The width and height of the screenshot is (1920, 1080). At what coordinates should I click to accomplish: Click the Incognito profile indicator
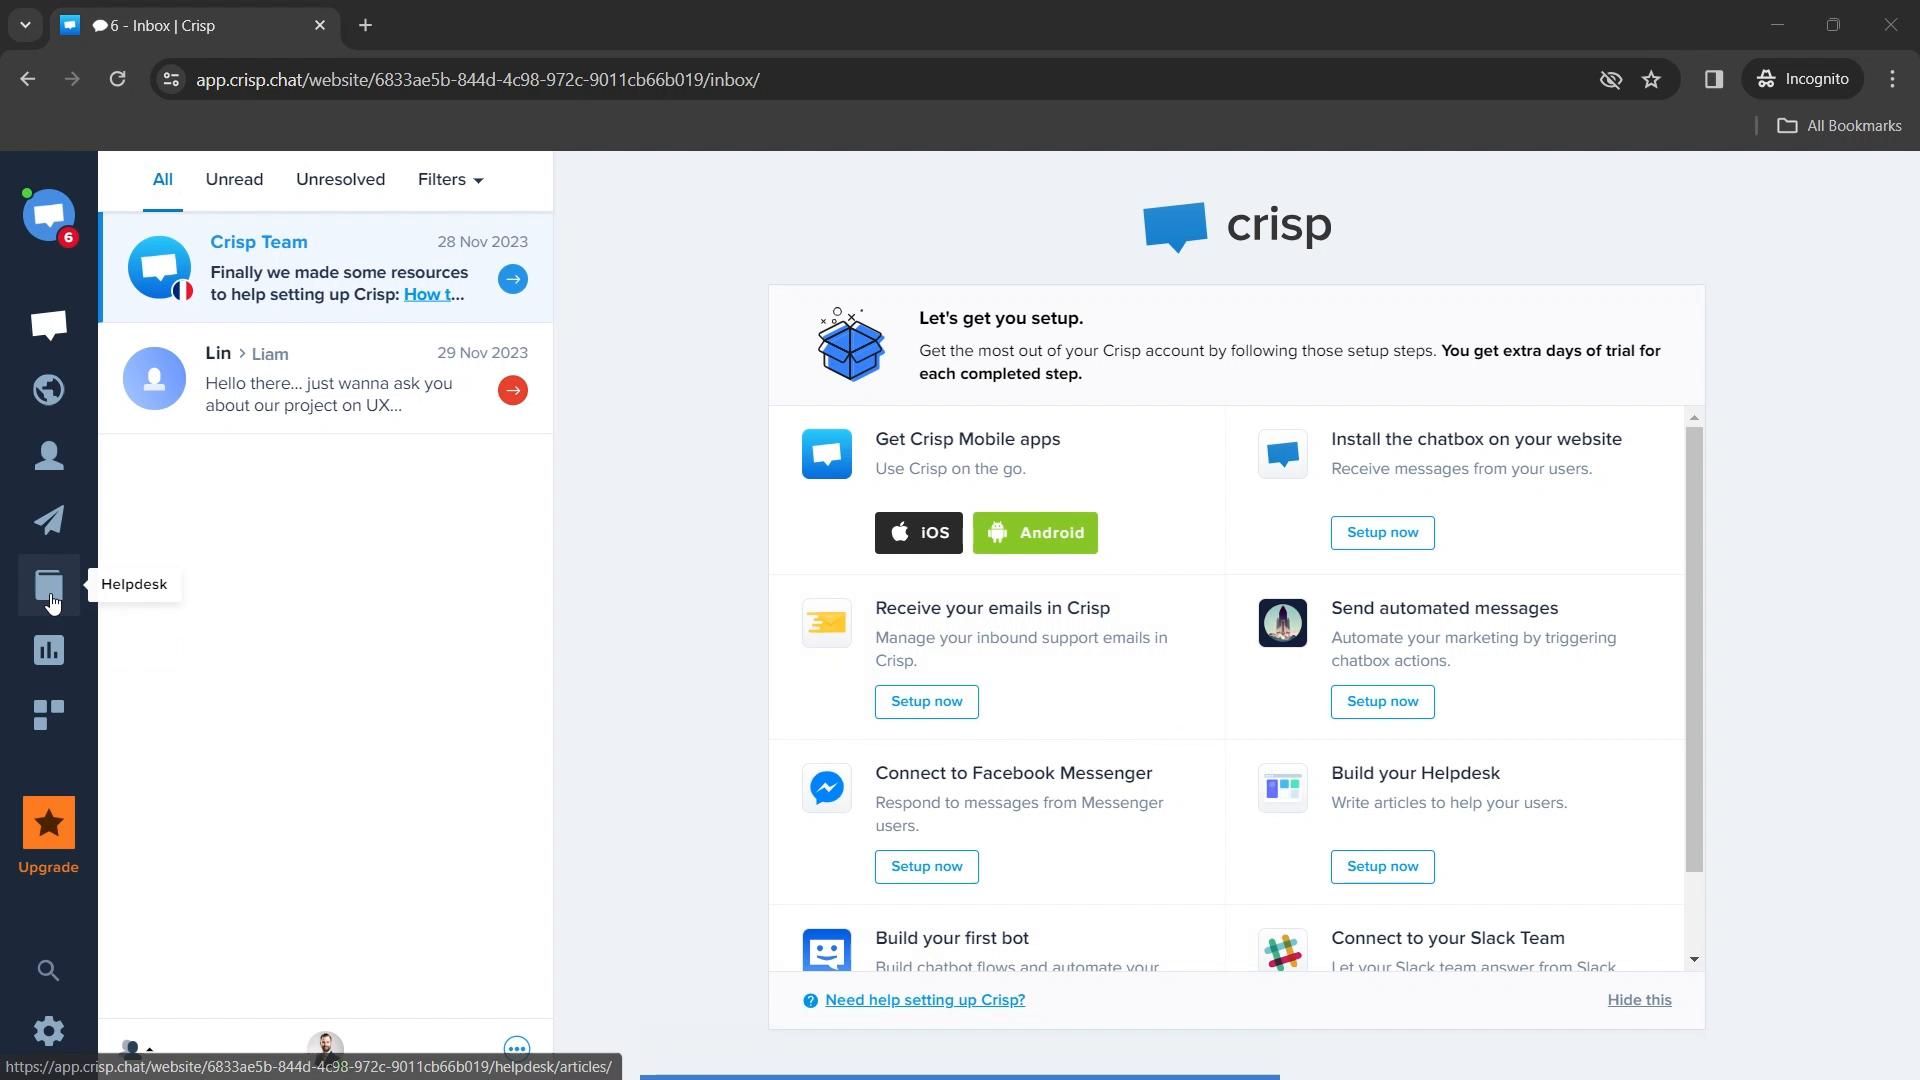[1803, 79]
